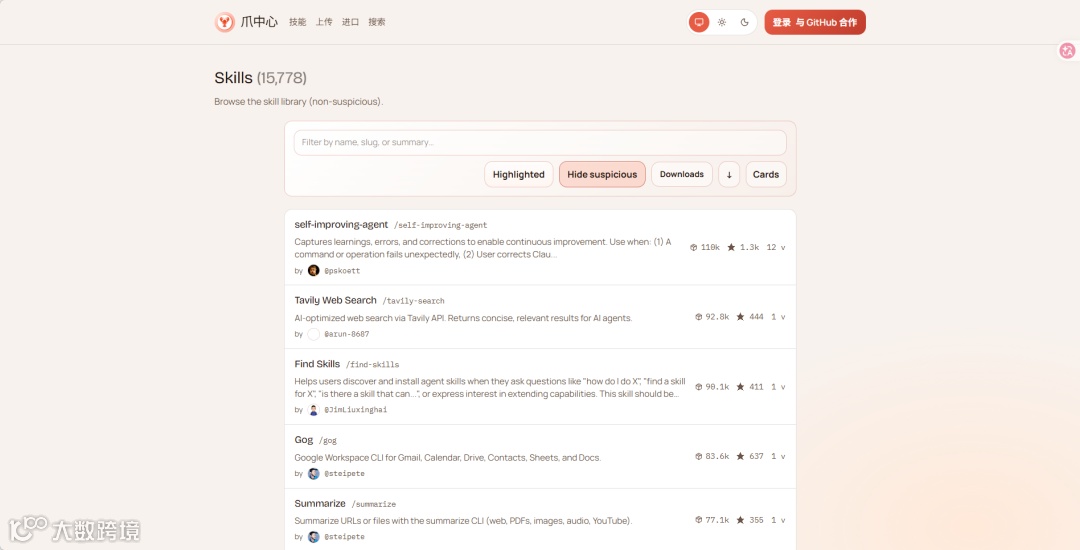Image resolution: width=1080 pixels, height=550 pixels.
Task: Click star icon next to 637
Action: tap(740, 456)
